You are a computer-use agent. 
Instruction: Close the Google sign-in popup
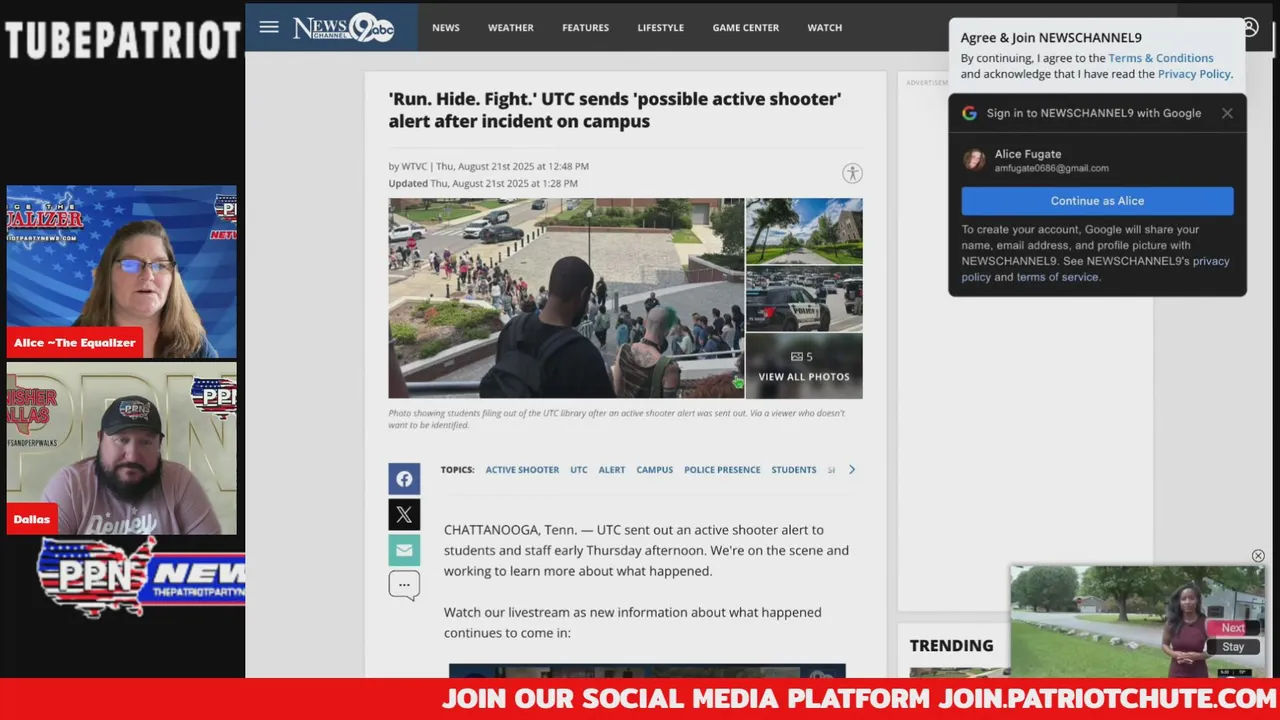click(1227, 113)
